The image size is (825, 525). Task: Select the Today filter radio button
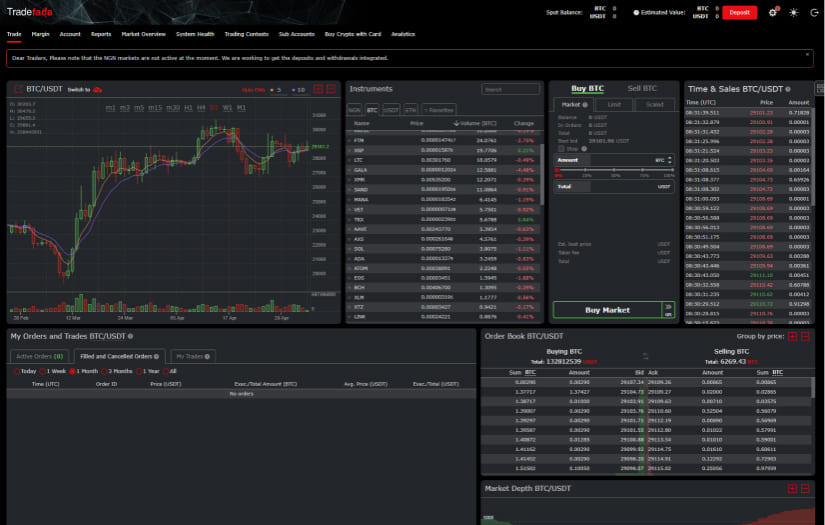(x=17, y=371)
